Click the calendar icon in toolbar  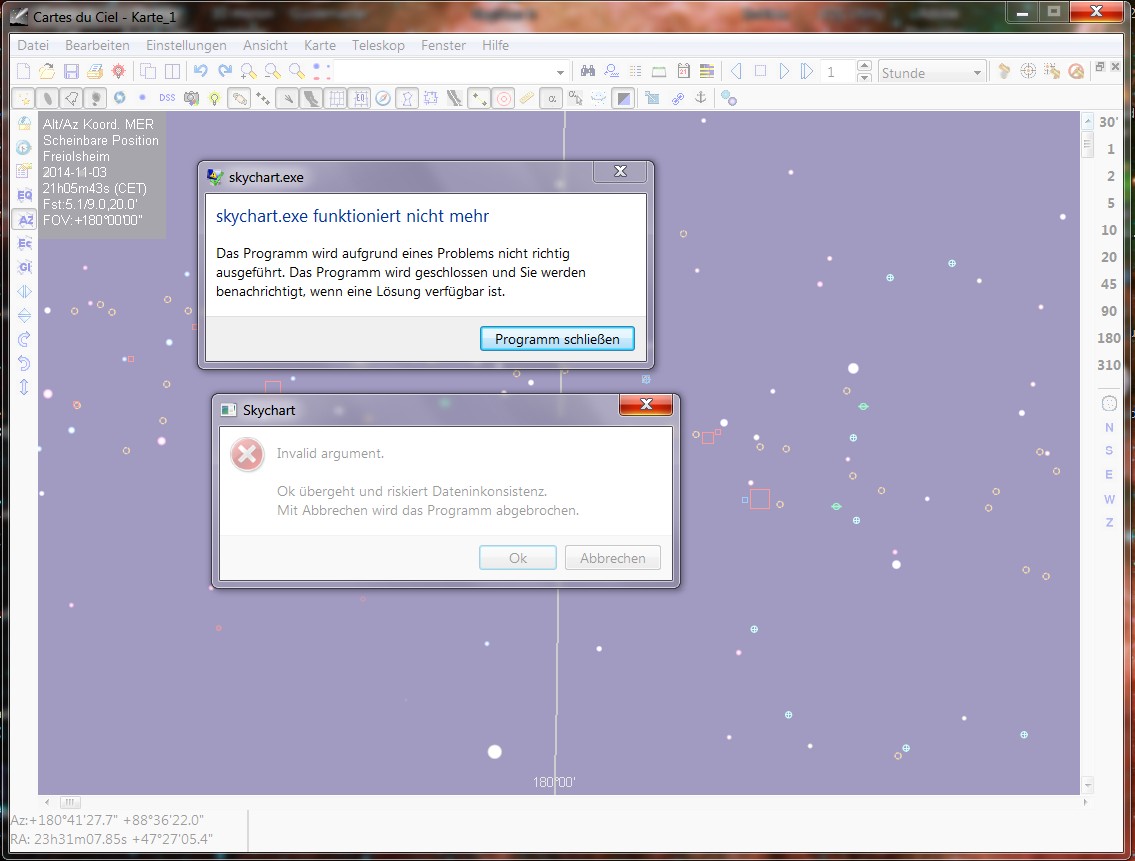click(x=684, y=71)
